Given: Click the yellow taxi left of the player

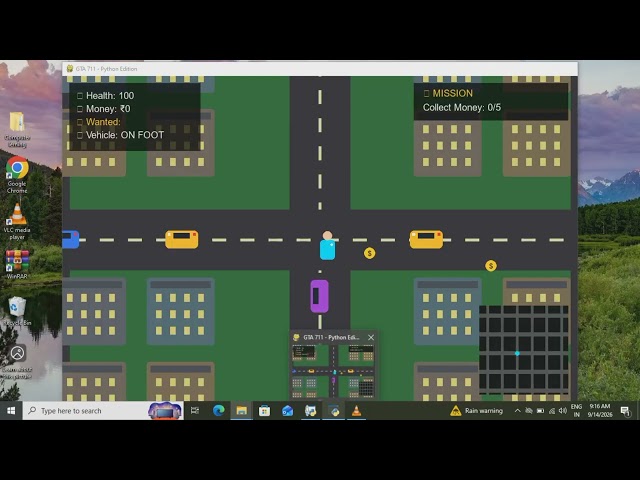Looking at the screenshot, I should (x=182, y=240).
